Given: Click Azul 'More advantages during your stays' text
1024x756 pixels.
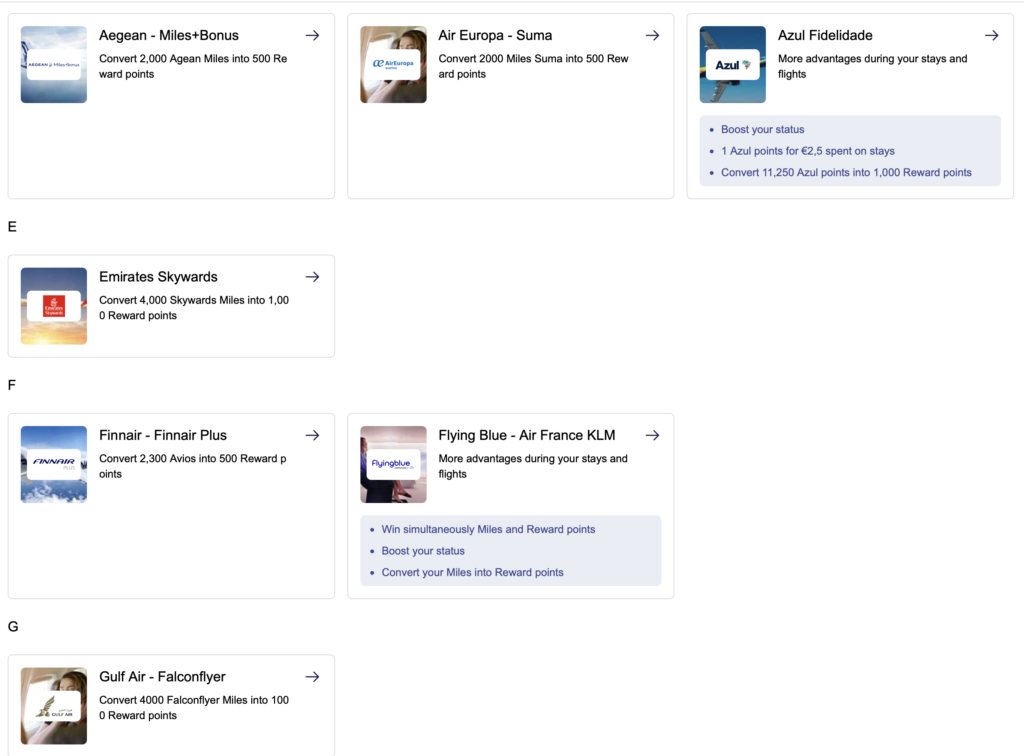Looking at the screenshot, I should 872,67.
